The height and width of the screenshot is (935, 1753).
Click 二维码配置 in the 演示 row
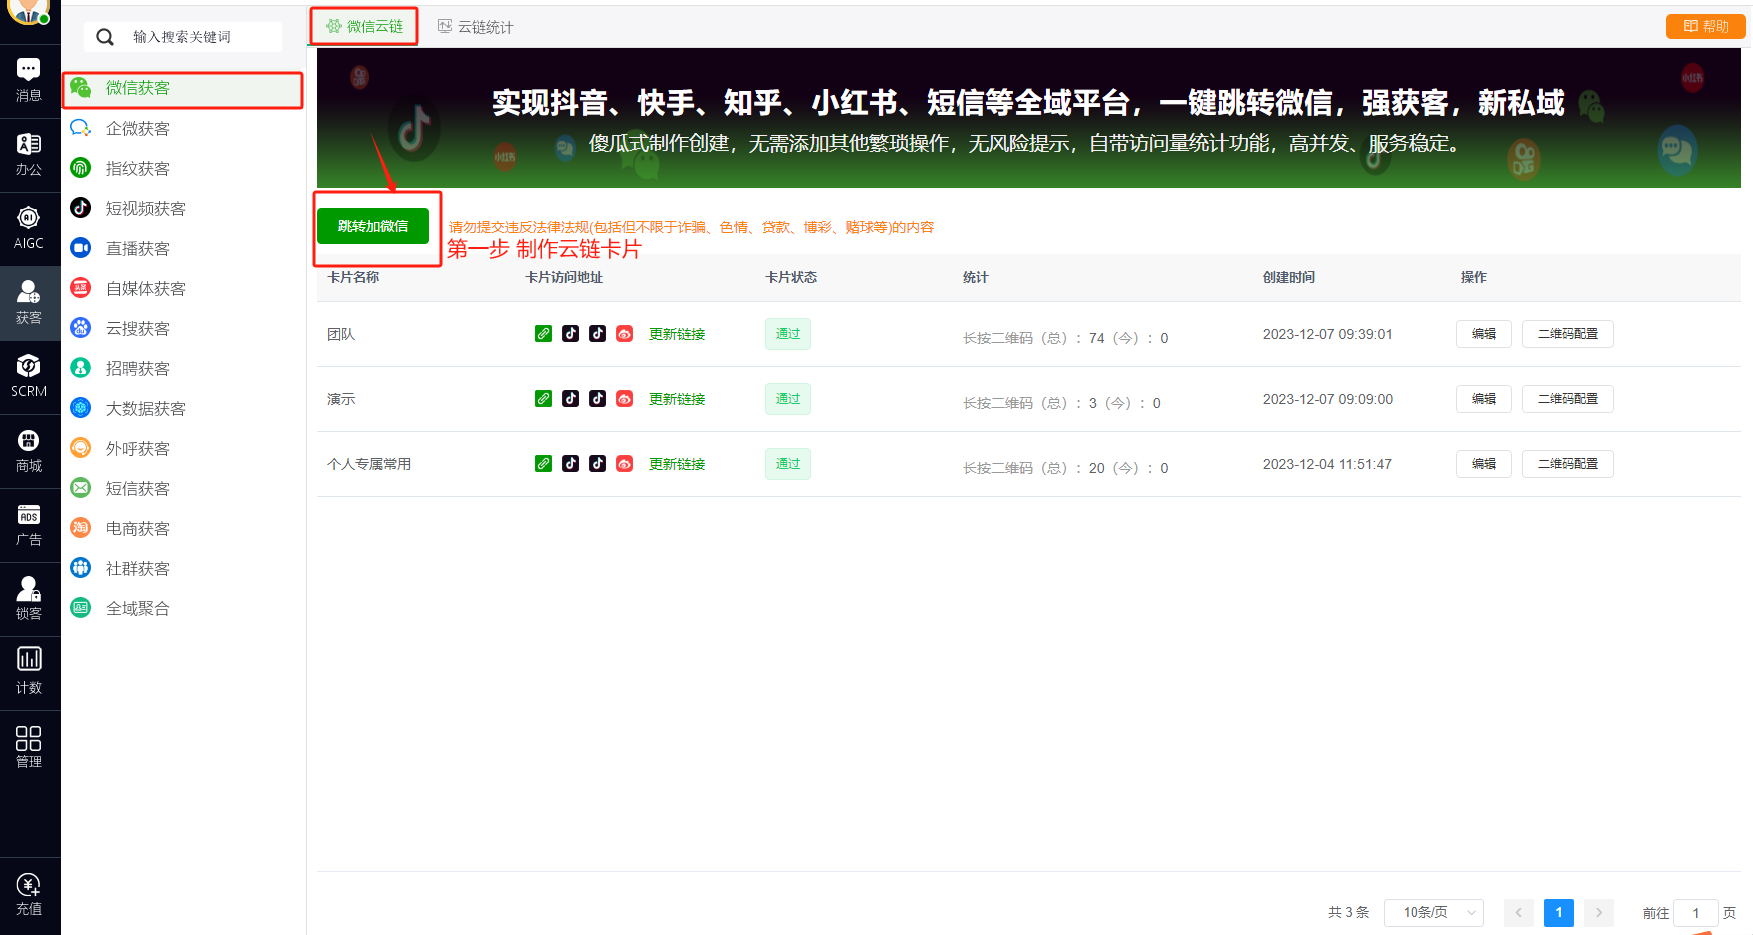point(1568,399)
